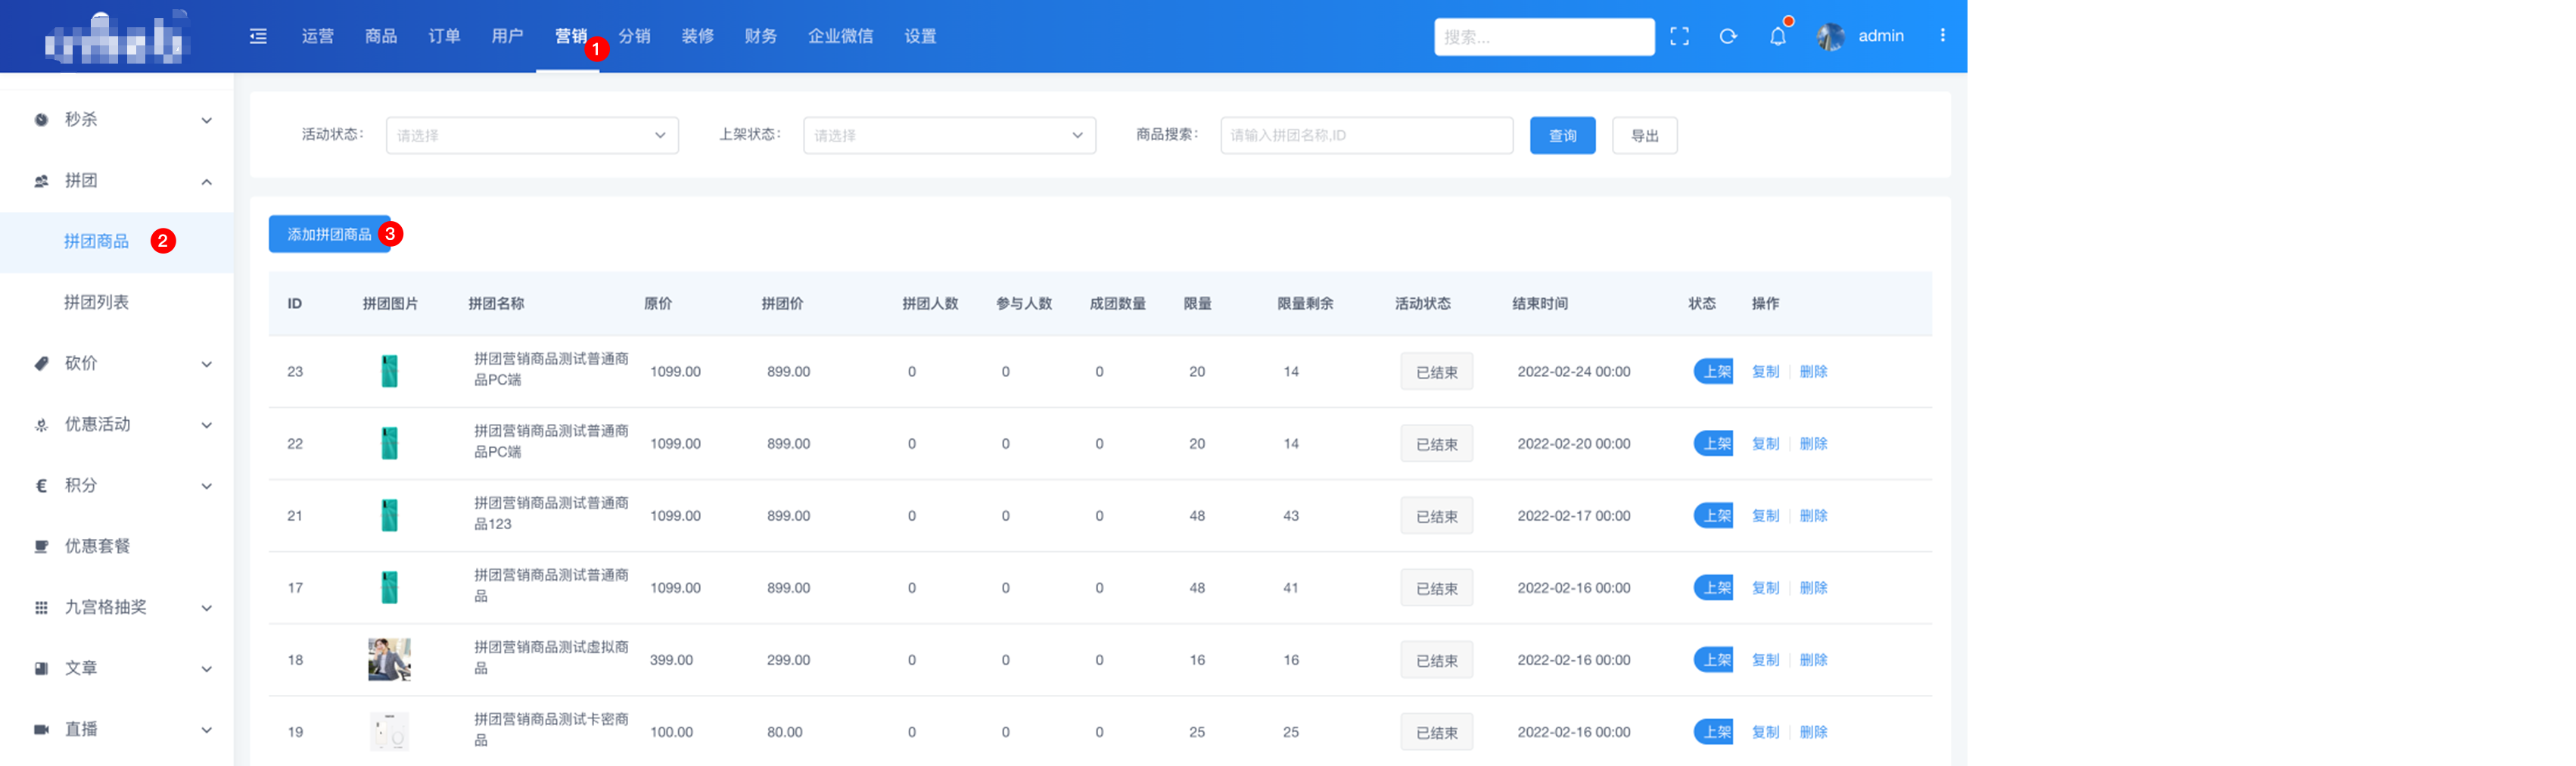Screen dimensions: 2576x766
Task: Enter fullscreen mode via header icon
Action: (1679, 37)
